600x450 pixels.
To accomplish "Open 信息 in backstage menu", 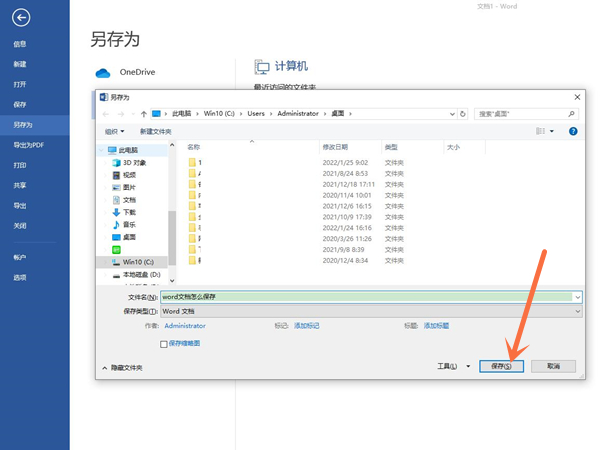I will tap(20, 44).
